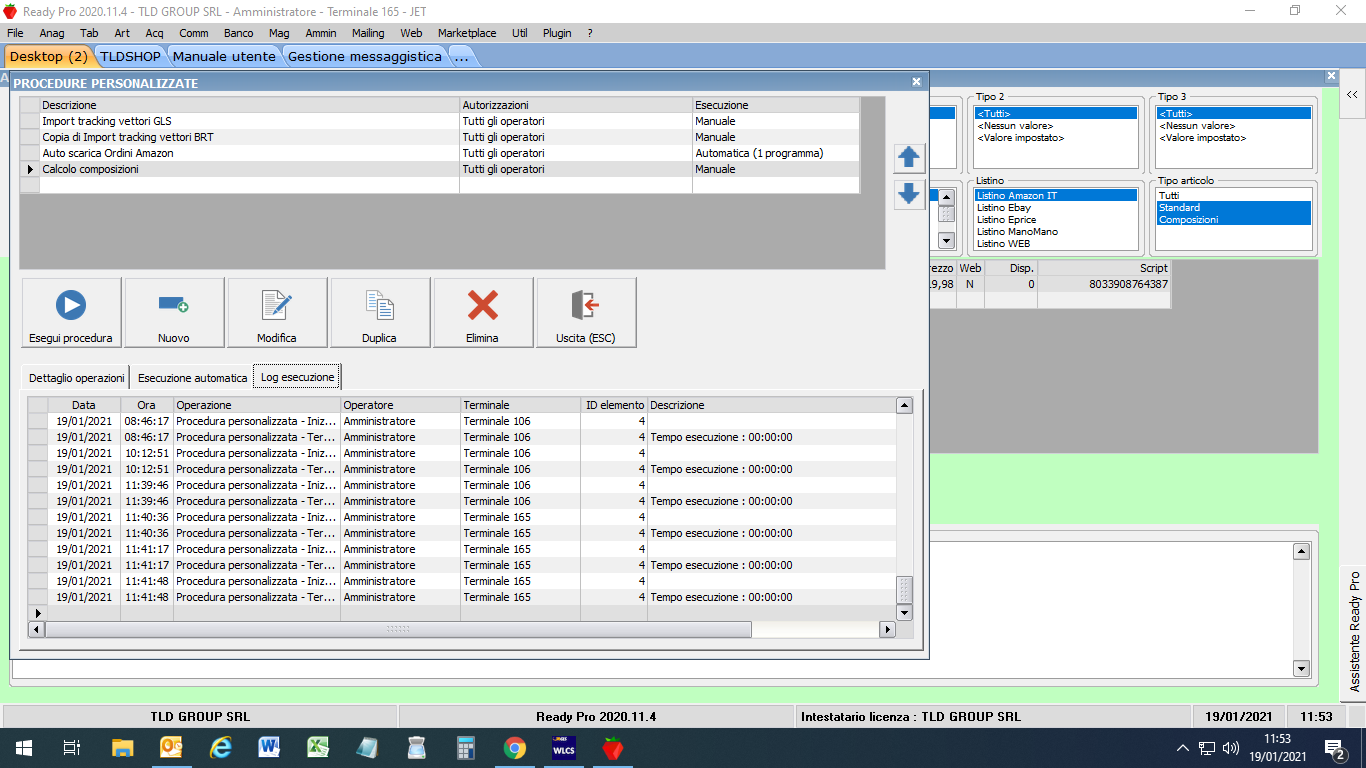Switch to Ready Pro strawberry taskbar icon
This screenshot has height=768, width=1366.
(612, 747)
